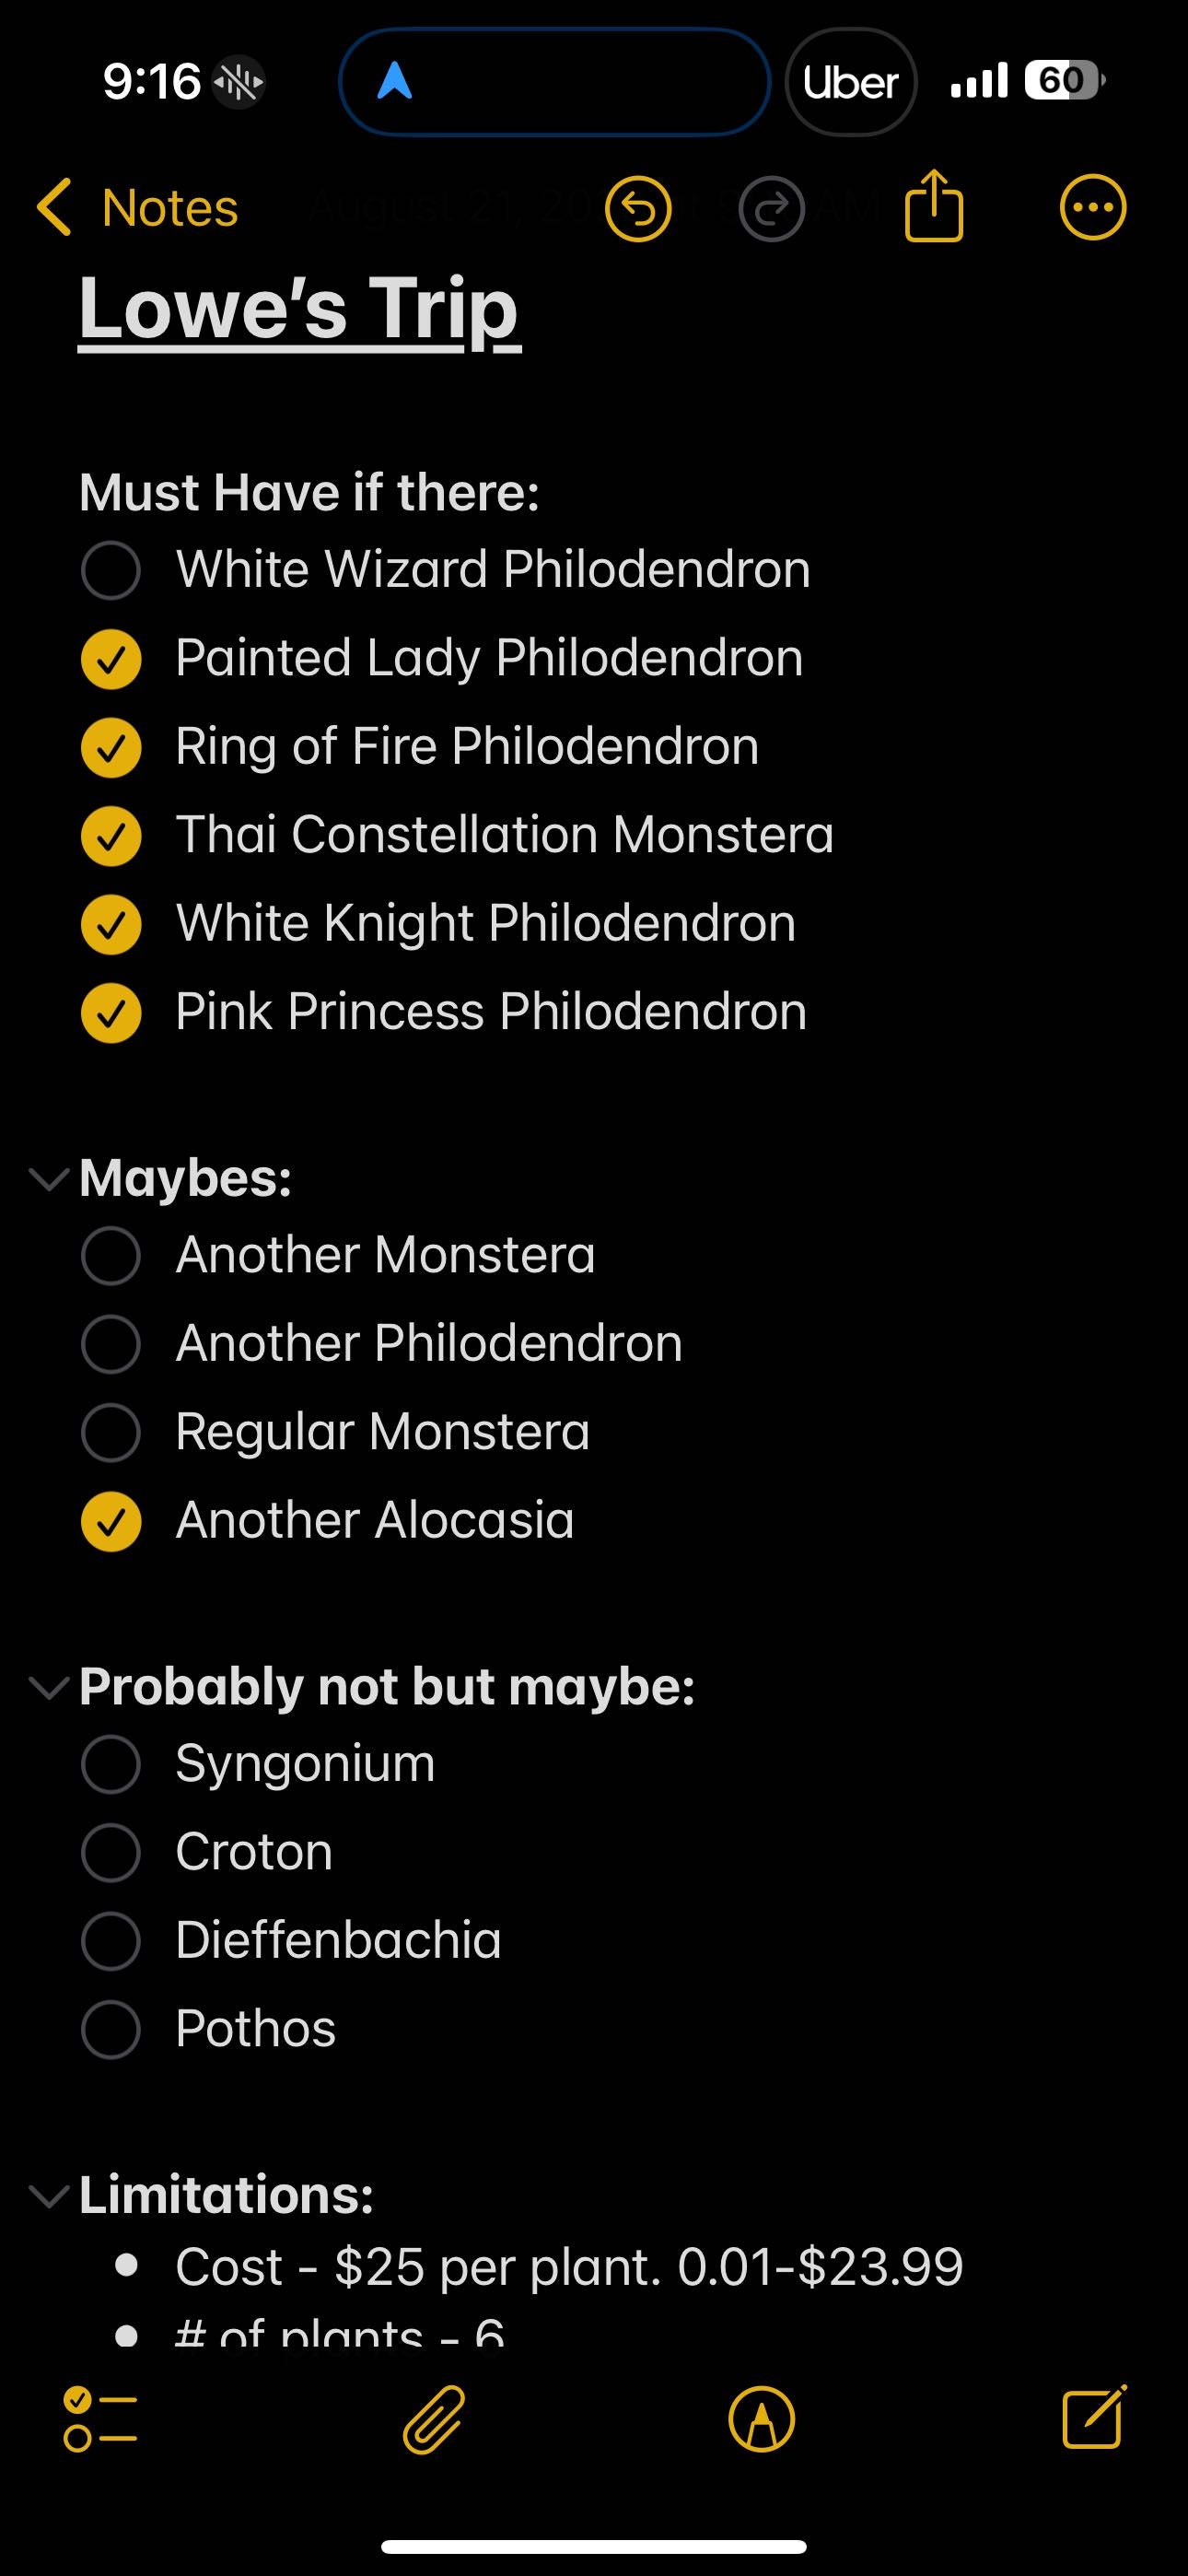Go back to Notes list
Viewport: 1188px width, 2576px height.
(x=137, y=208)
